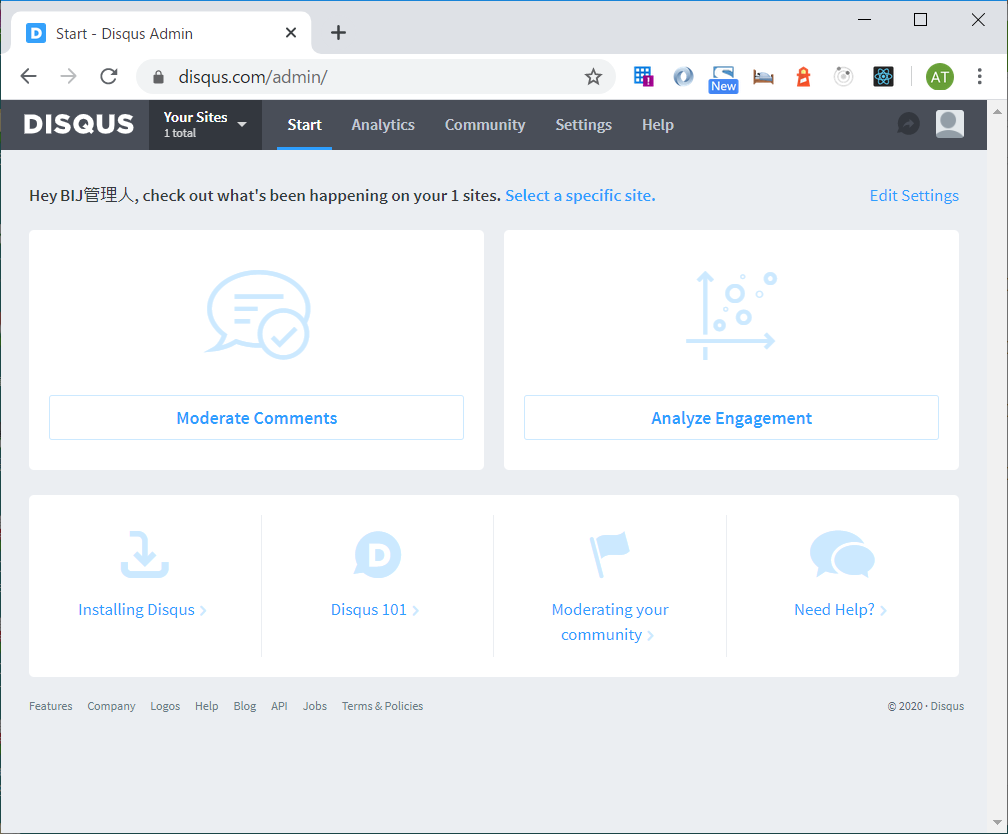Open the Need Help? link
This screenshot has height=834, width=1008.
click(841, 610)
